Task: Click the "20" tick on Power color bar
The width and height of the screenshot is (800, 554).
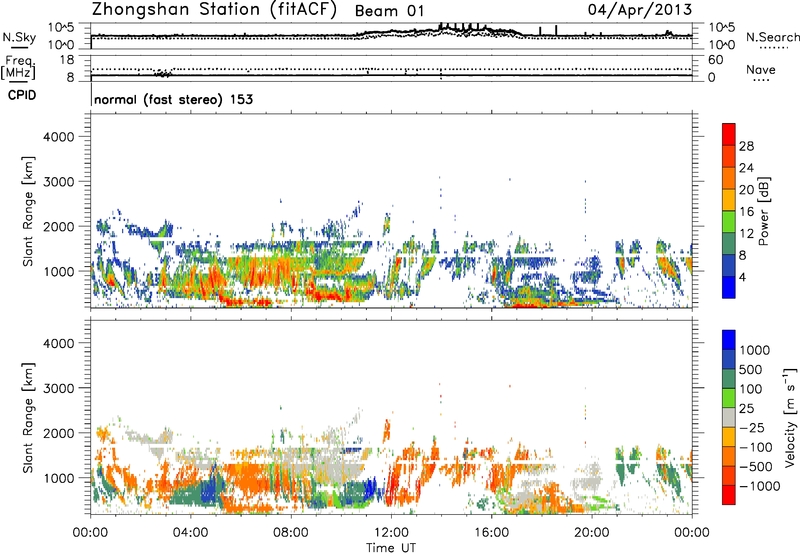Action: point(746,190)
